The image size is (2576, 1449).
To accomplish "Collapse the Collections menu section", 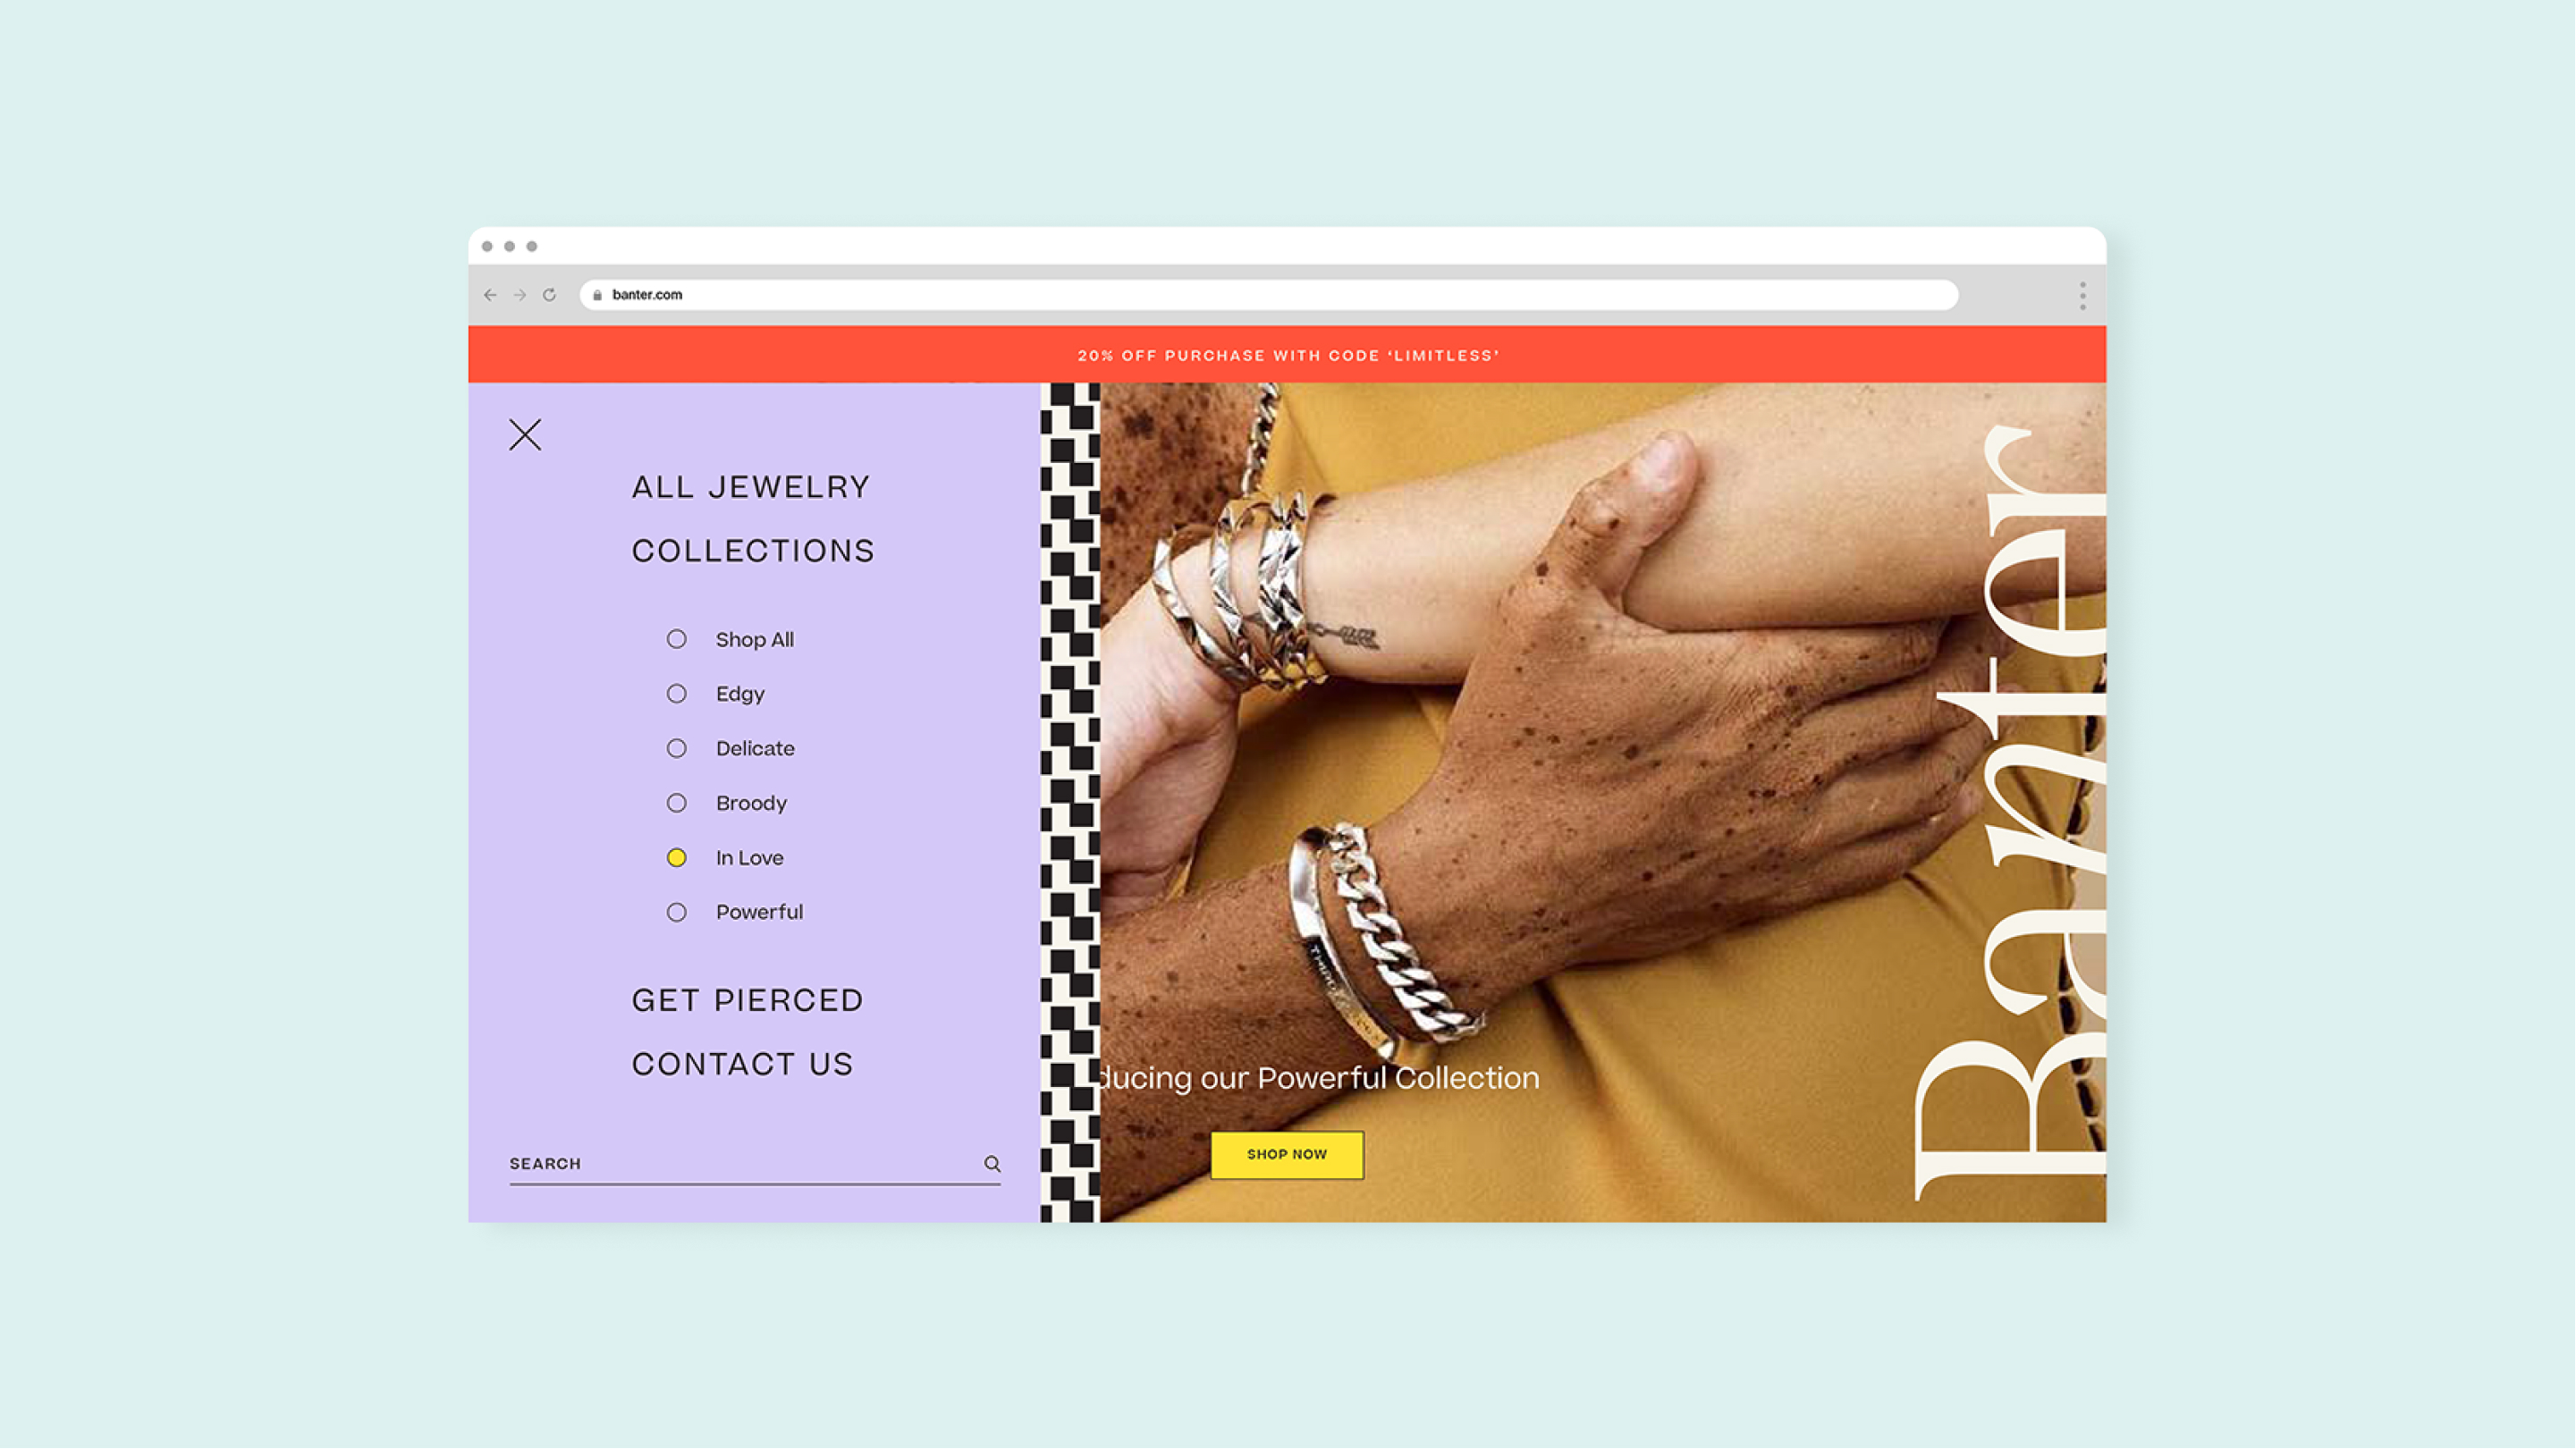I will 753,551.
